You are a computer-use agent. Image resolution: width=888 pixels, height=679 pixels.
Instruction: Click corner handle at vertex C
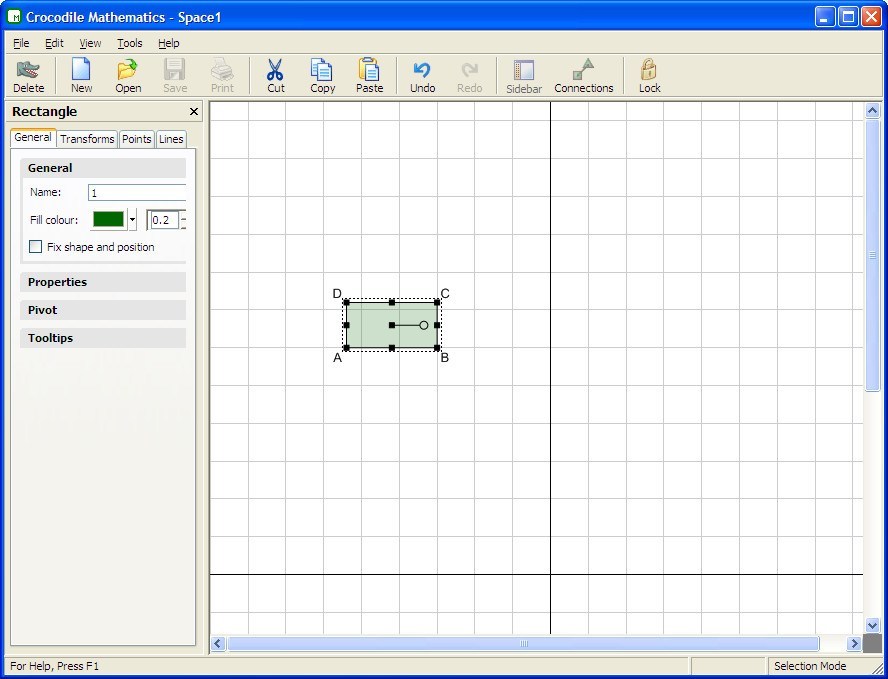(x=437, y=302)
